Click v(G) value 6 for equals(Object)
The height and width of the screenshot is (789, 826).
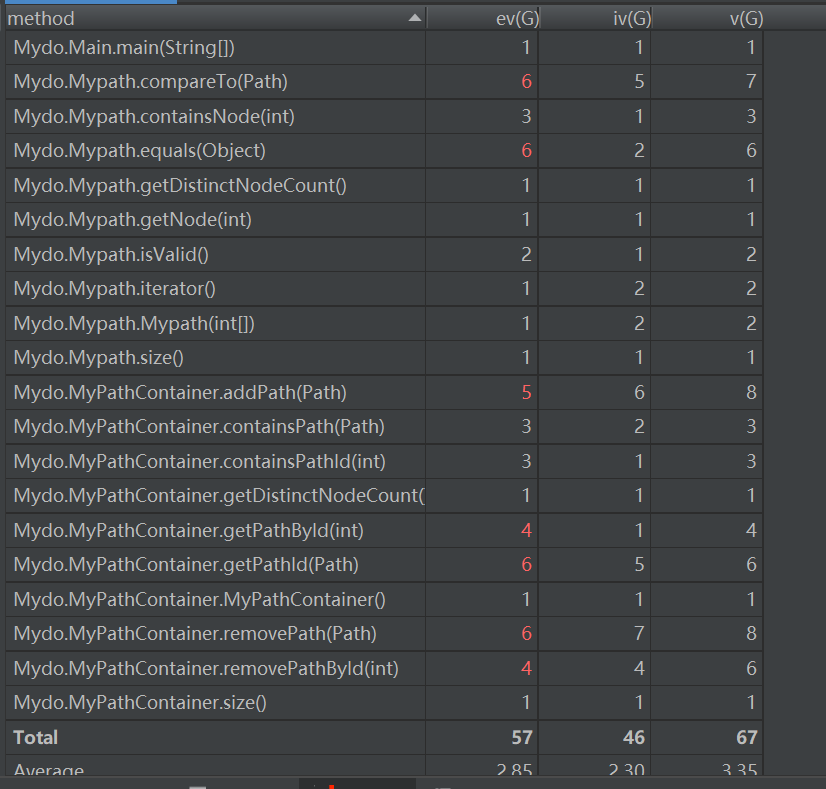751,151
